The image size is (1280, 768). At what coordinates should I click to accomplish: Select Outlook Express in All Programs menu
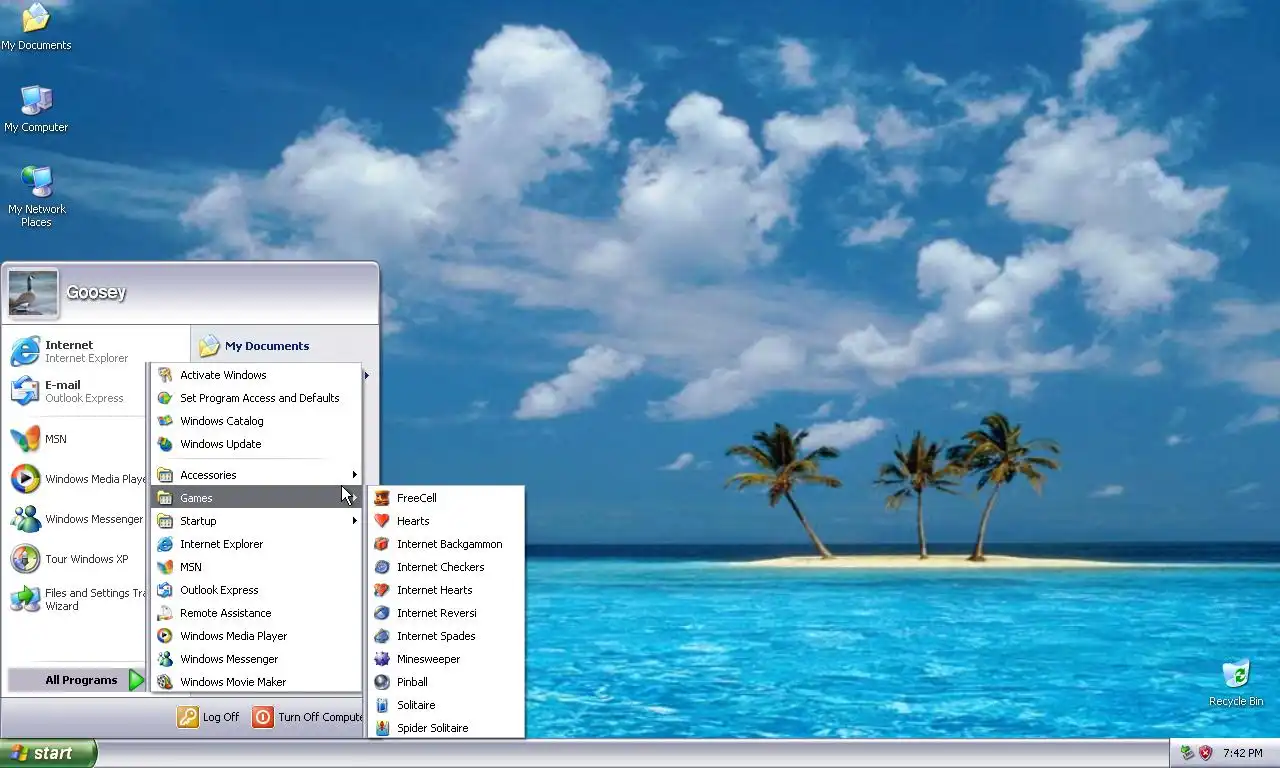pyautogui.click(x=256, y=590)
